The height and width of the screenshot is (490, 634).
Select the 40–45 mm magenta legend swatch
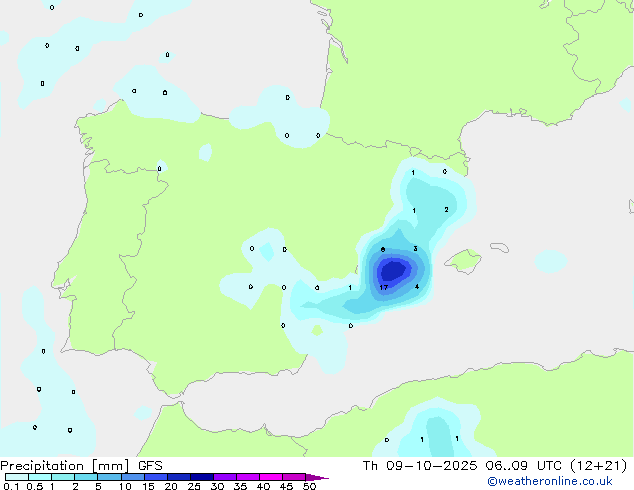click(271, 477)
